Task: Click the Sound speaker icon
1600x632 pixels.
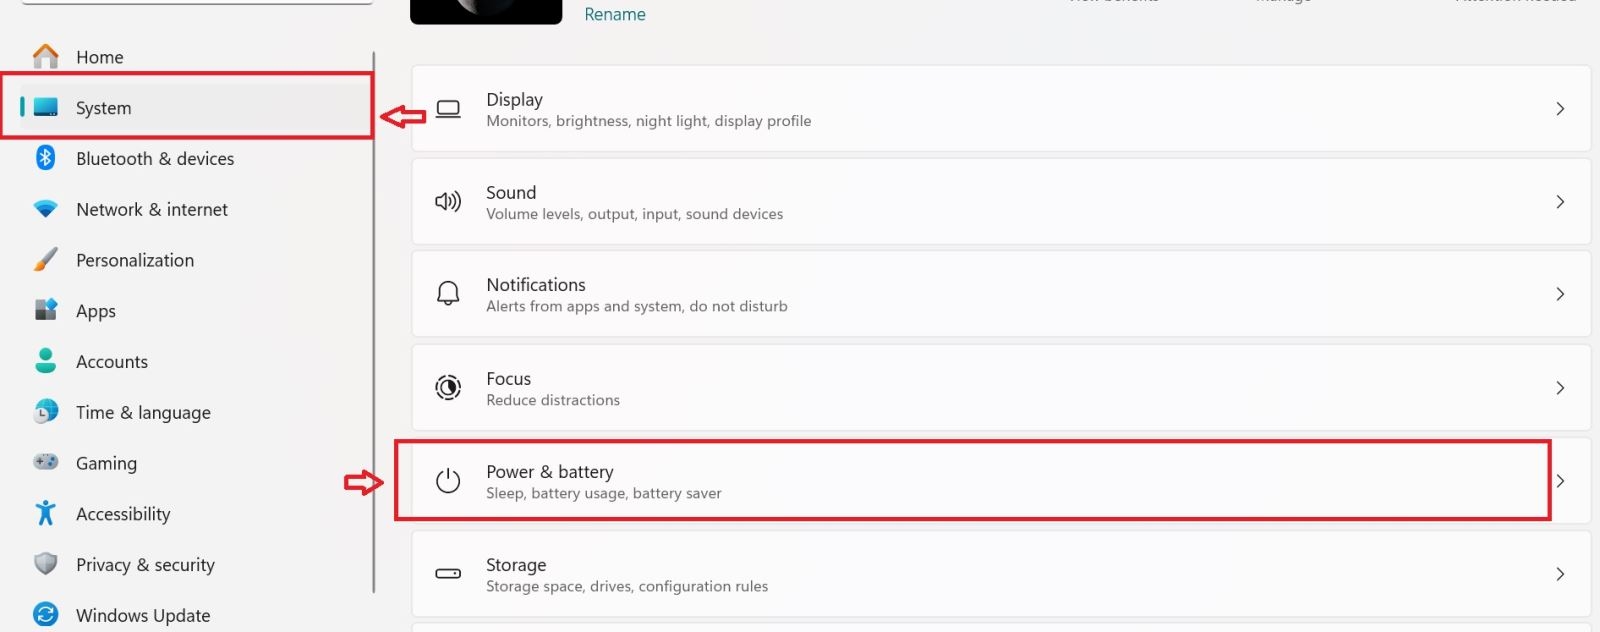Action: pos(448,202)
